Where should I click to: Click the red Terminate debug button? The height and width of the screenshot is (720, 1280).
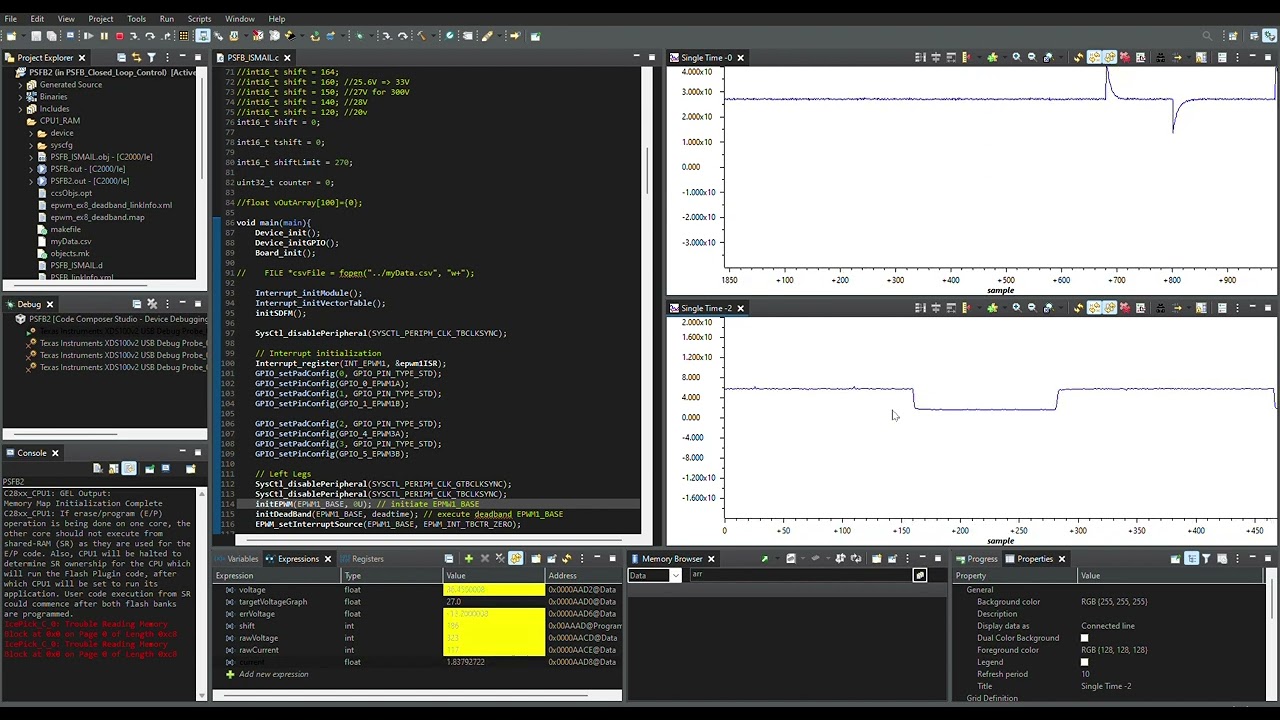pos(119,36)
